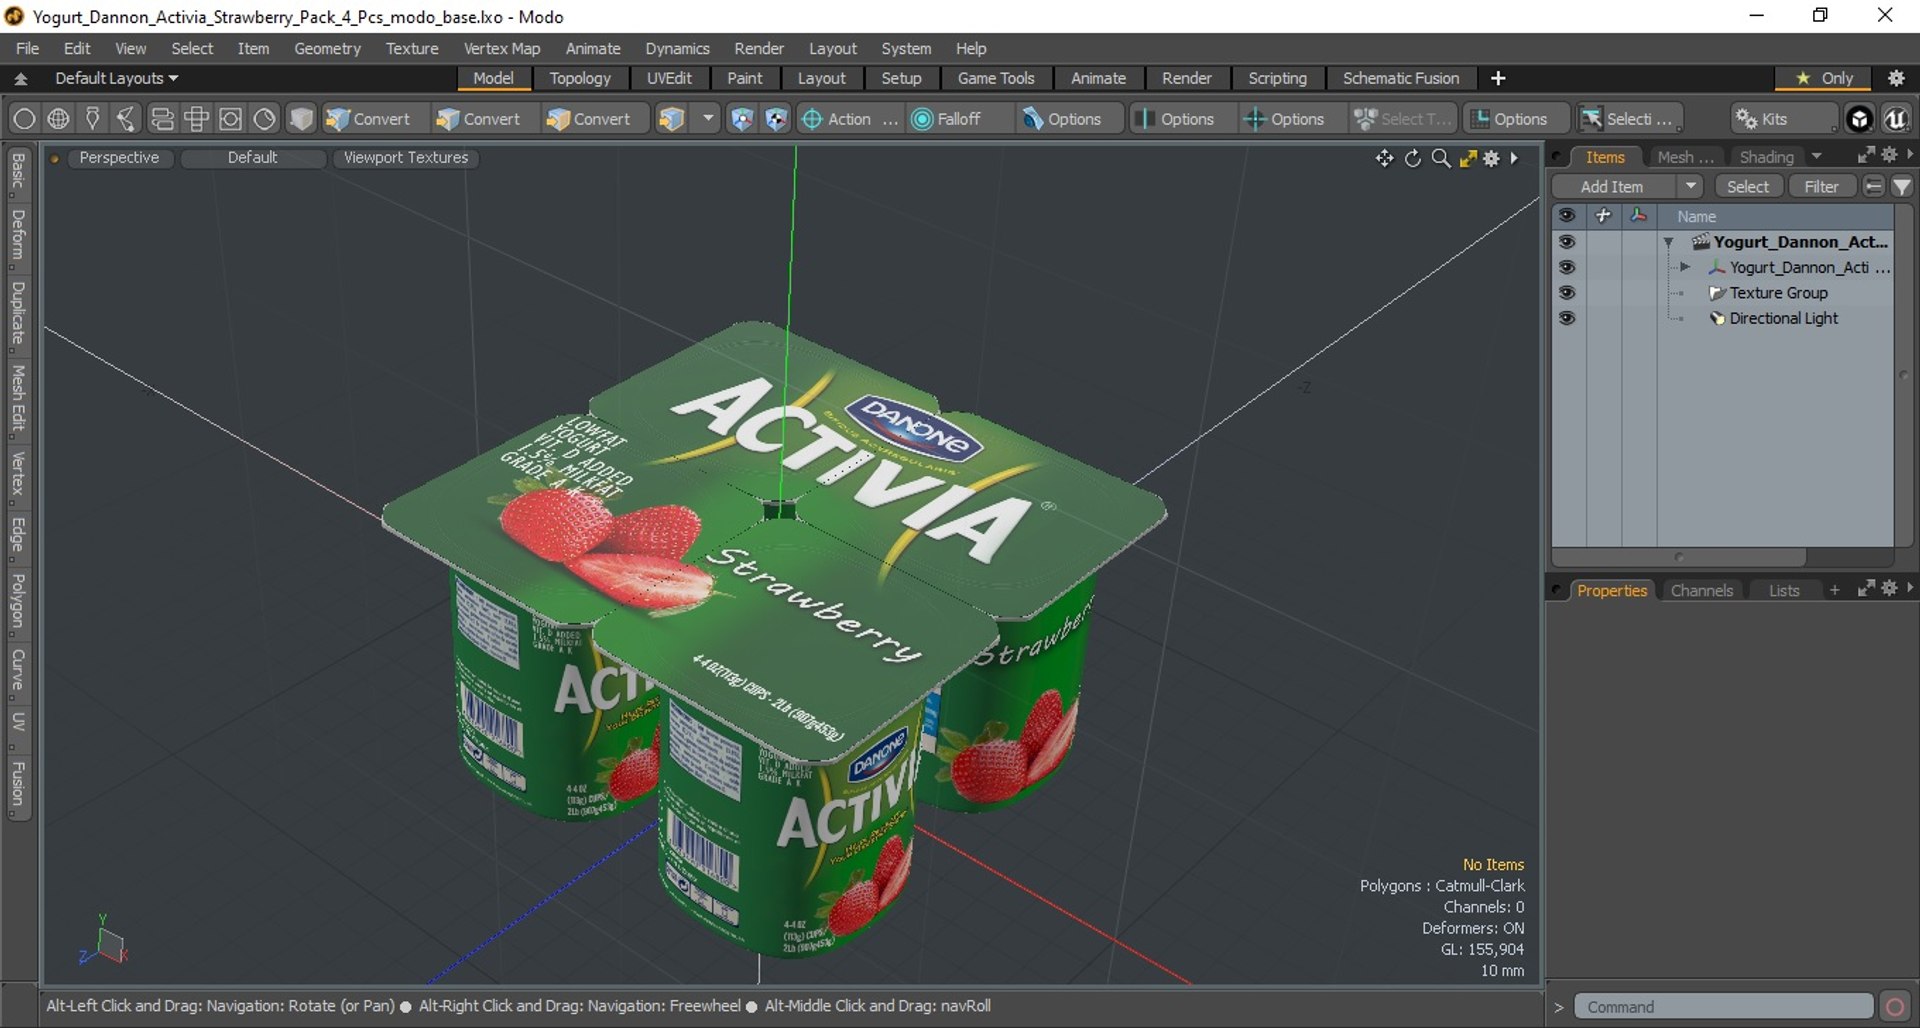1920x1028 pixels.
Task: Open the Vertex Map menu
Action: pos(501,48)
